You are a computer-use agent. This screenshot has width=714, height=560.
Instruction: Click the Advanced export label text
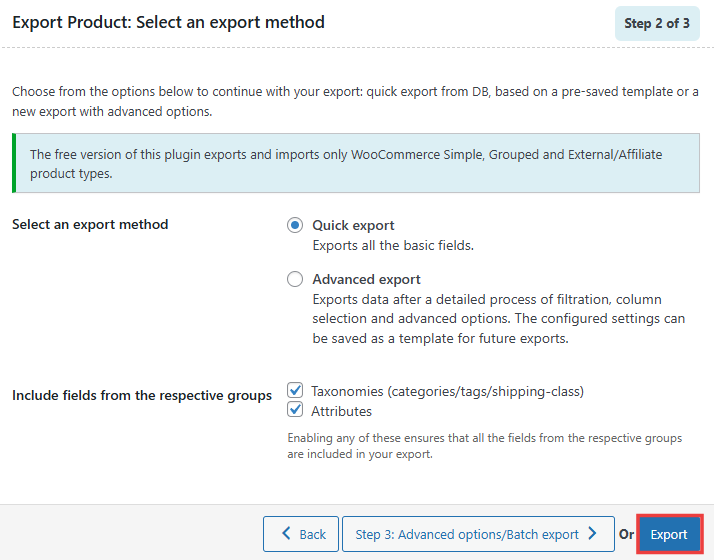pos(366,280)
